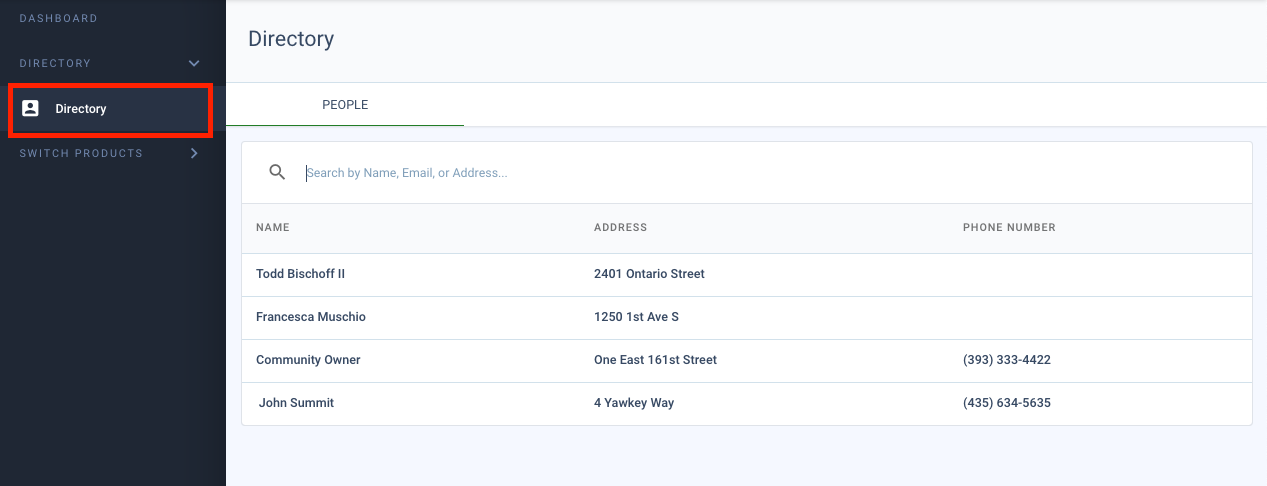The width and height of the screenshot is (1267, 486).
Task: Click the PHONE NUMBER column header
Action: pyautogui.click(x=1009, y=228)
